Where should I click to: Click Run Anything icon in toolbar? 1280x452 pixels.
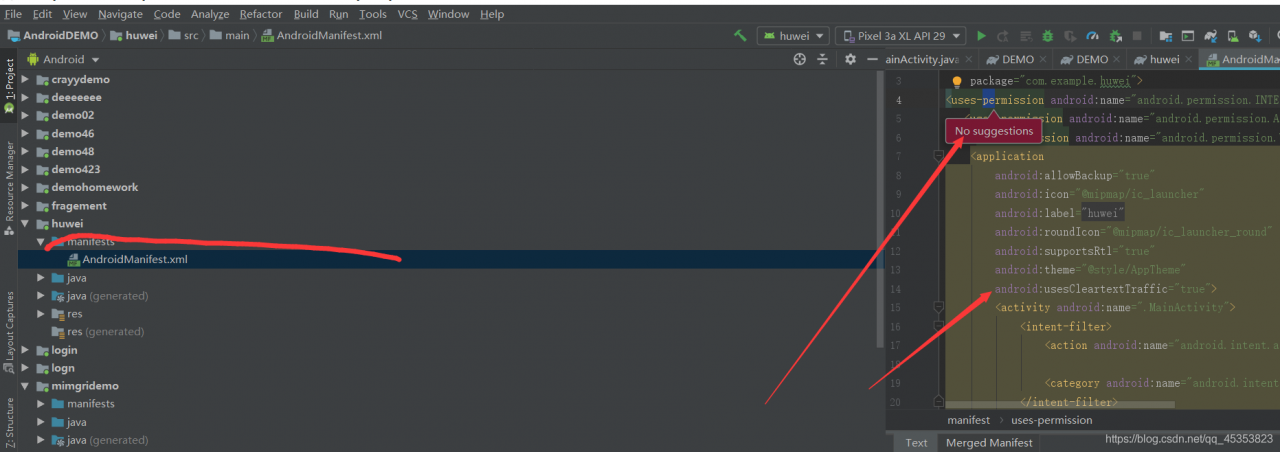pos(1188,36)
